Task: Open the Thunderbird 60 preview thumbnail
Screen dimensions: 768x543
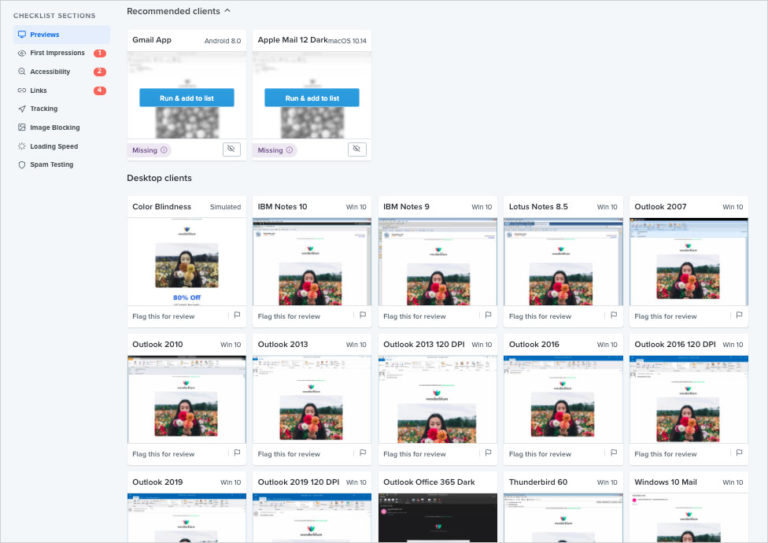Action: 563,518
